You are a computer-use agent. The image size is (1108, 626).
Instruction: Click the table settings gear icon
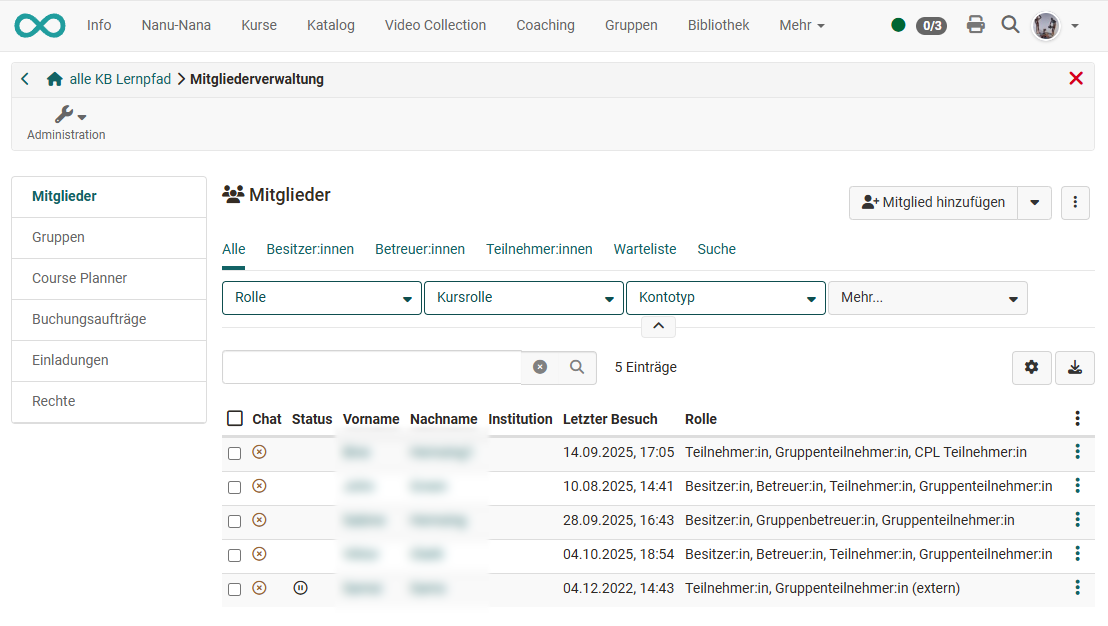[1031, 368]
